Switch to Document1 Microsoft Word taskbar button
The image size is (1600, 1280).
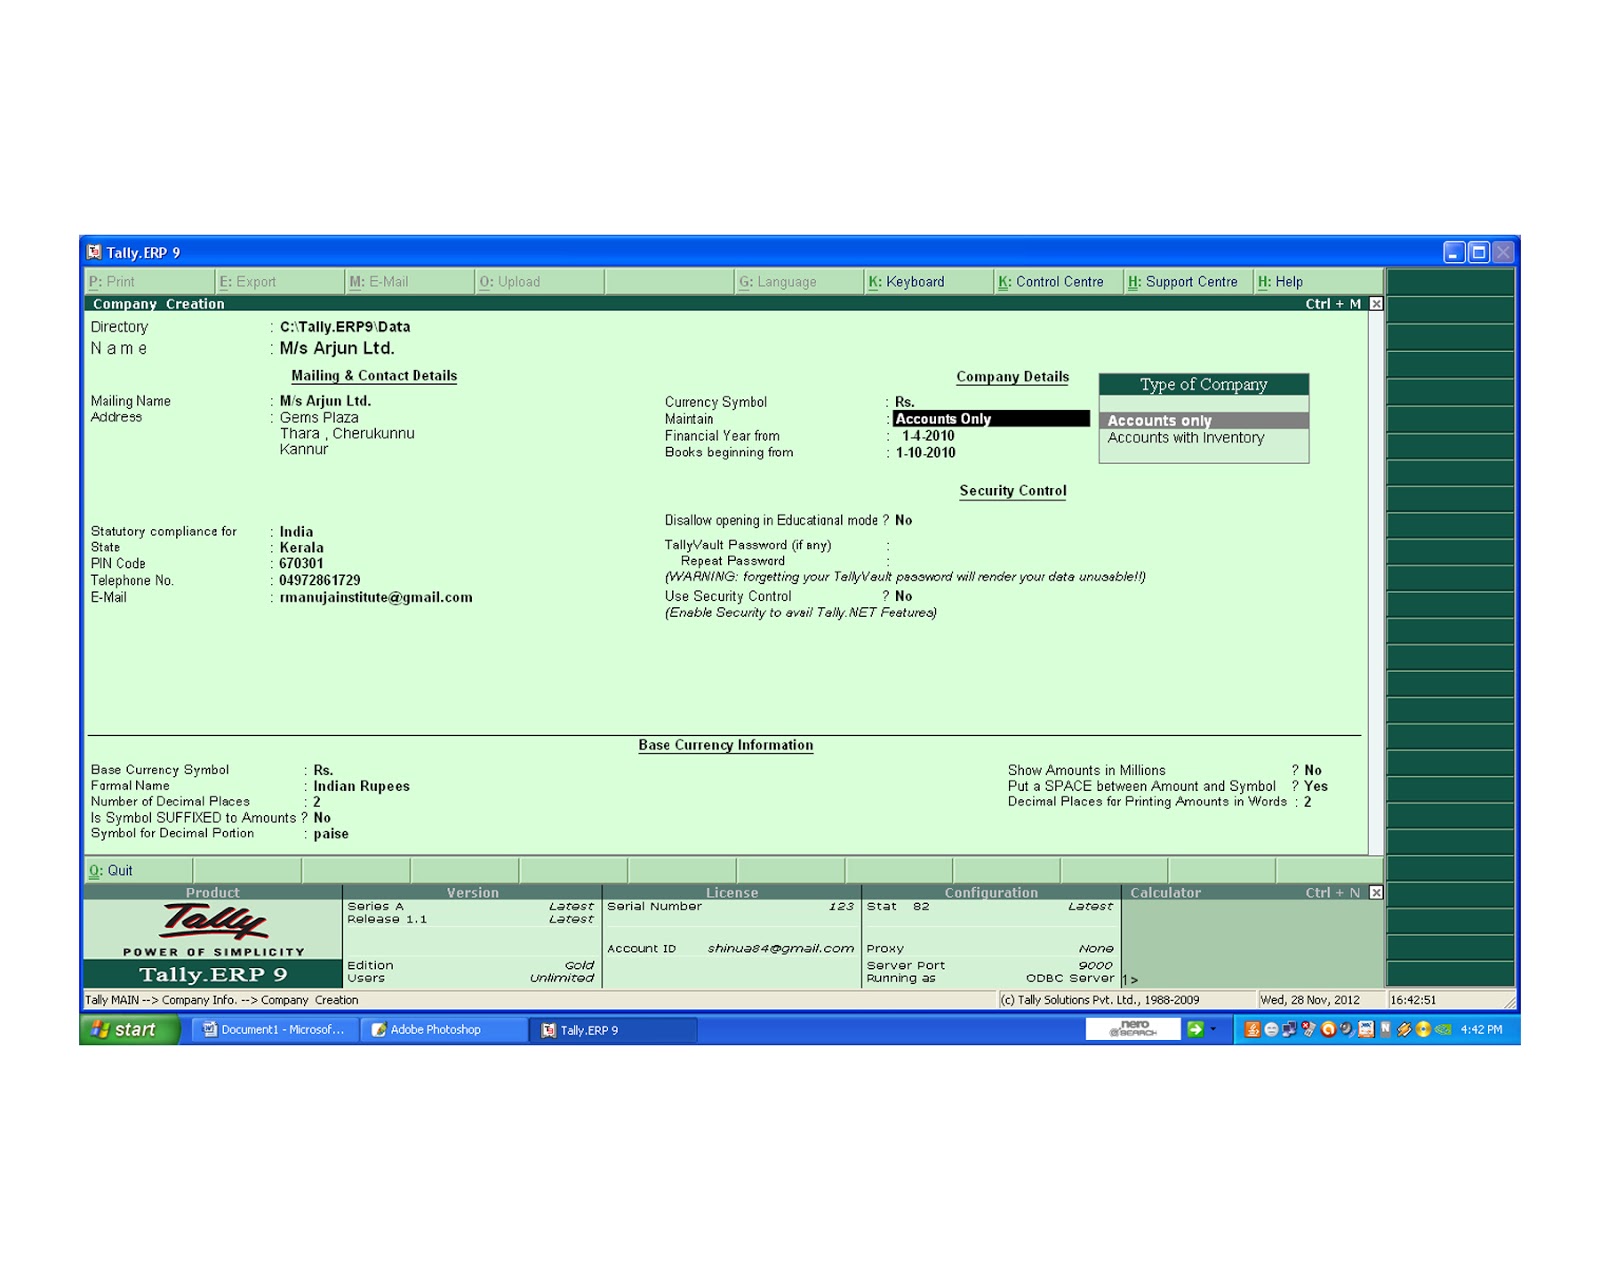[x=273, y=1030]
